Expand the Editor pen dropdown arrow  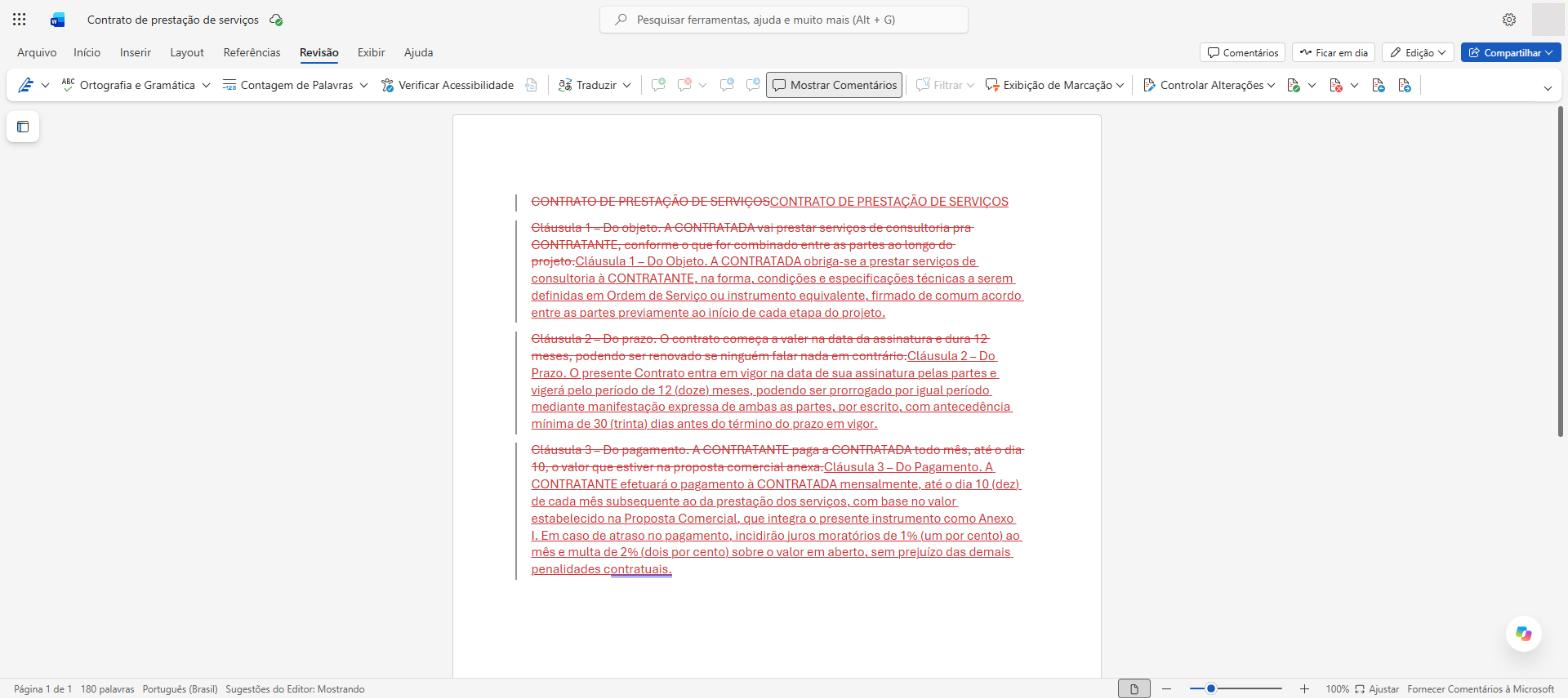[x=45, y=85]
